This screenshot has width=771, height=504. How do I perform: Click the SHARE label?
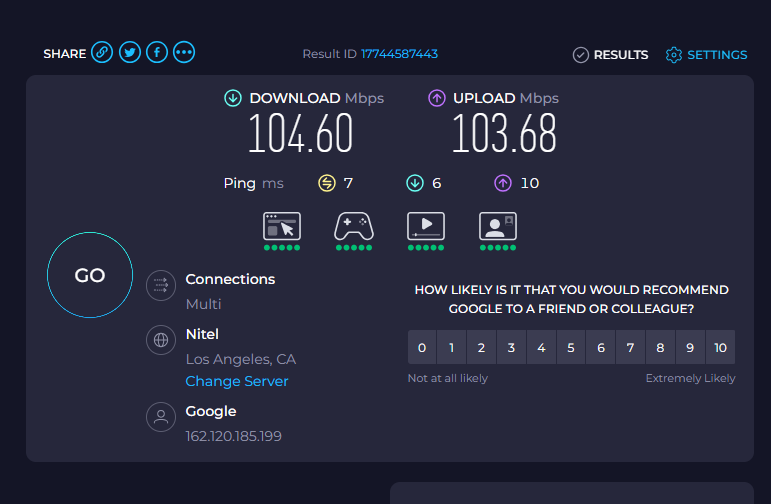coord(64,54)
